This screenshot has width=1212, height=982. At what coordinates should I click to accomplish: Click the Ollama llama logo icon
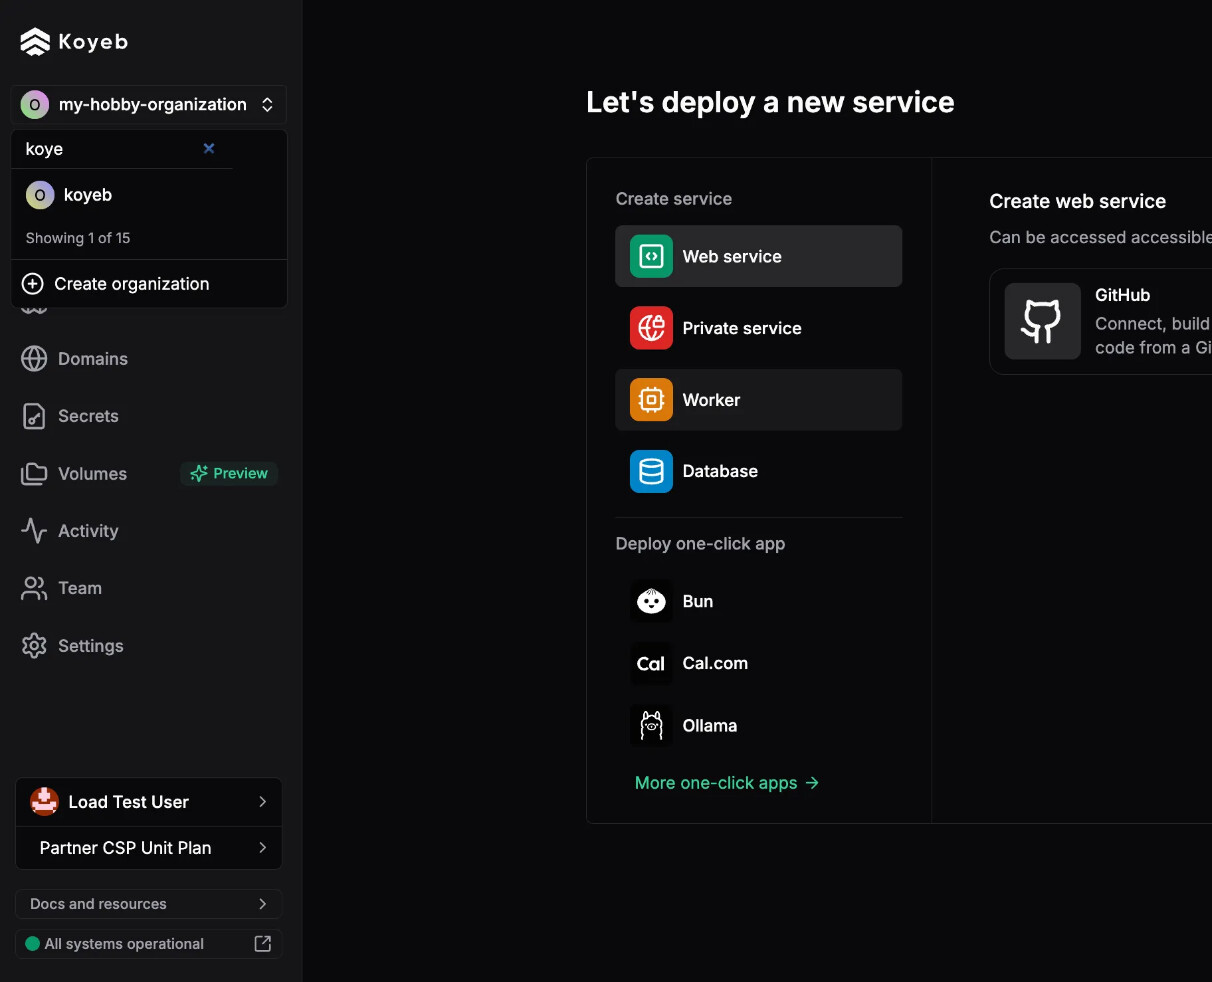click(x=651, y=726)
